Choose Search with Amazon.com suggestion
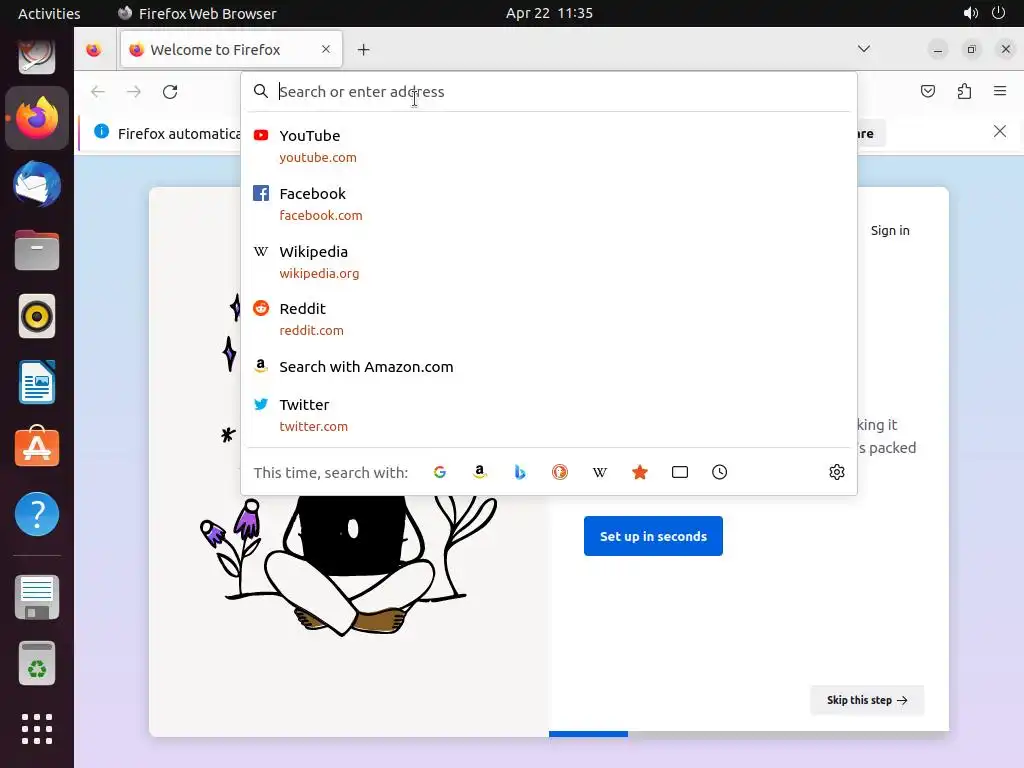The height and width of the screenshot is (768, 1024). tap(549, 366)
